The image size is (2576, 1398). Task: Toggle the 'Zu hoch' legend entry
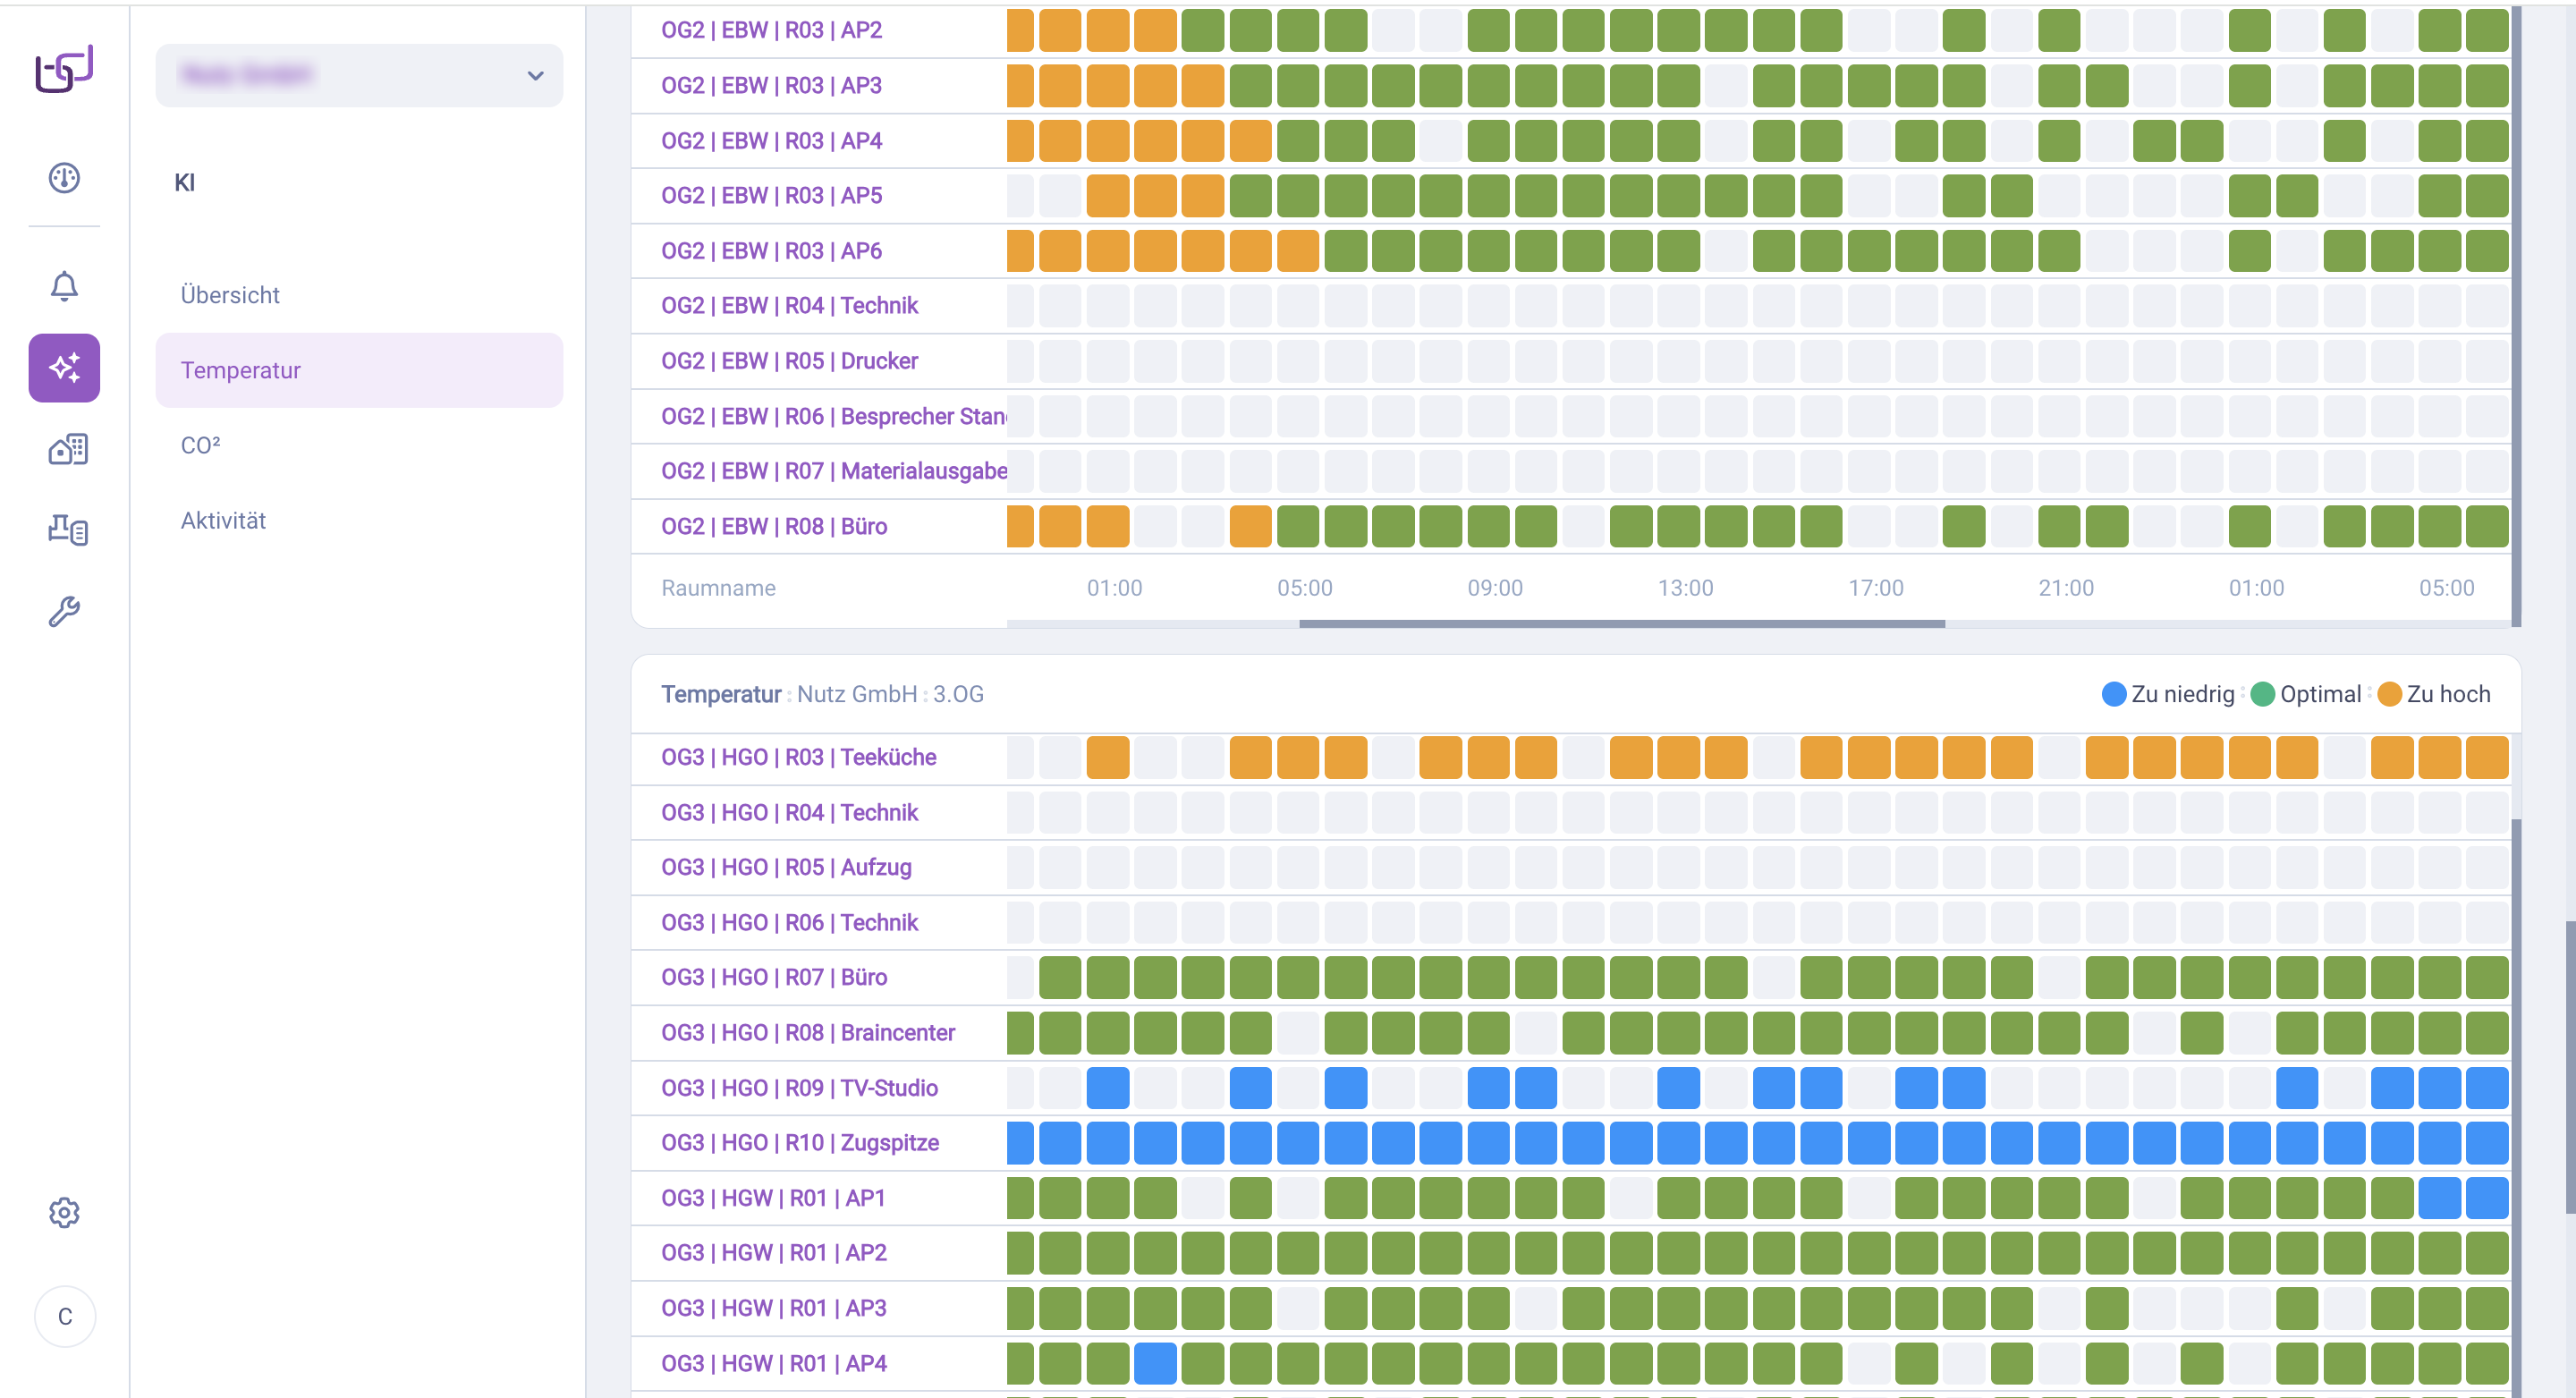click(2434, 694)
